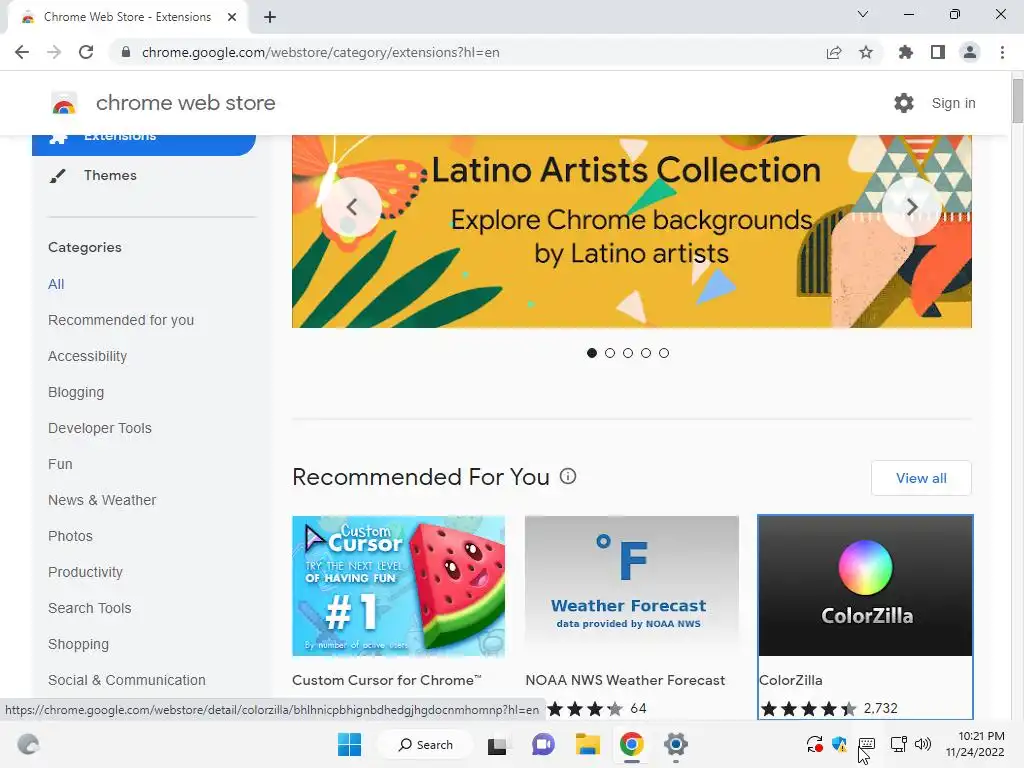
Task: Close the Chrome Web Store tab
Action: tap(232, 17)
